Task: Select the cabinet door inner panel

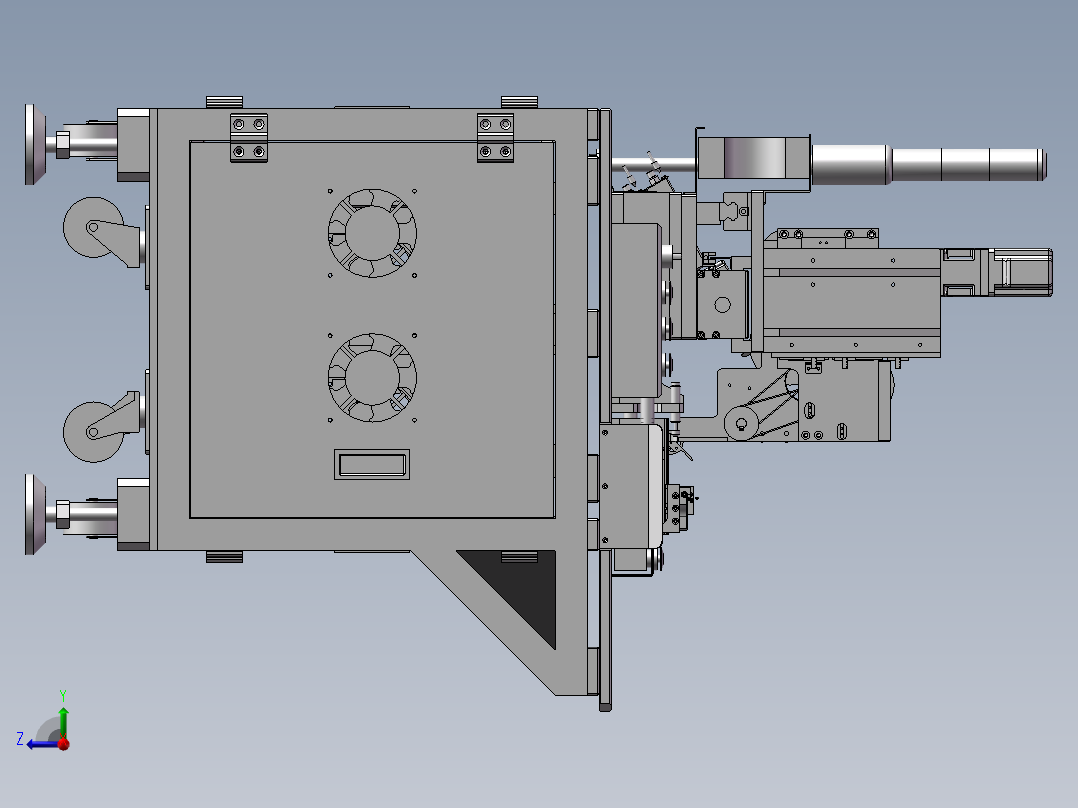Action: (372, 329)
